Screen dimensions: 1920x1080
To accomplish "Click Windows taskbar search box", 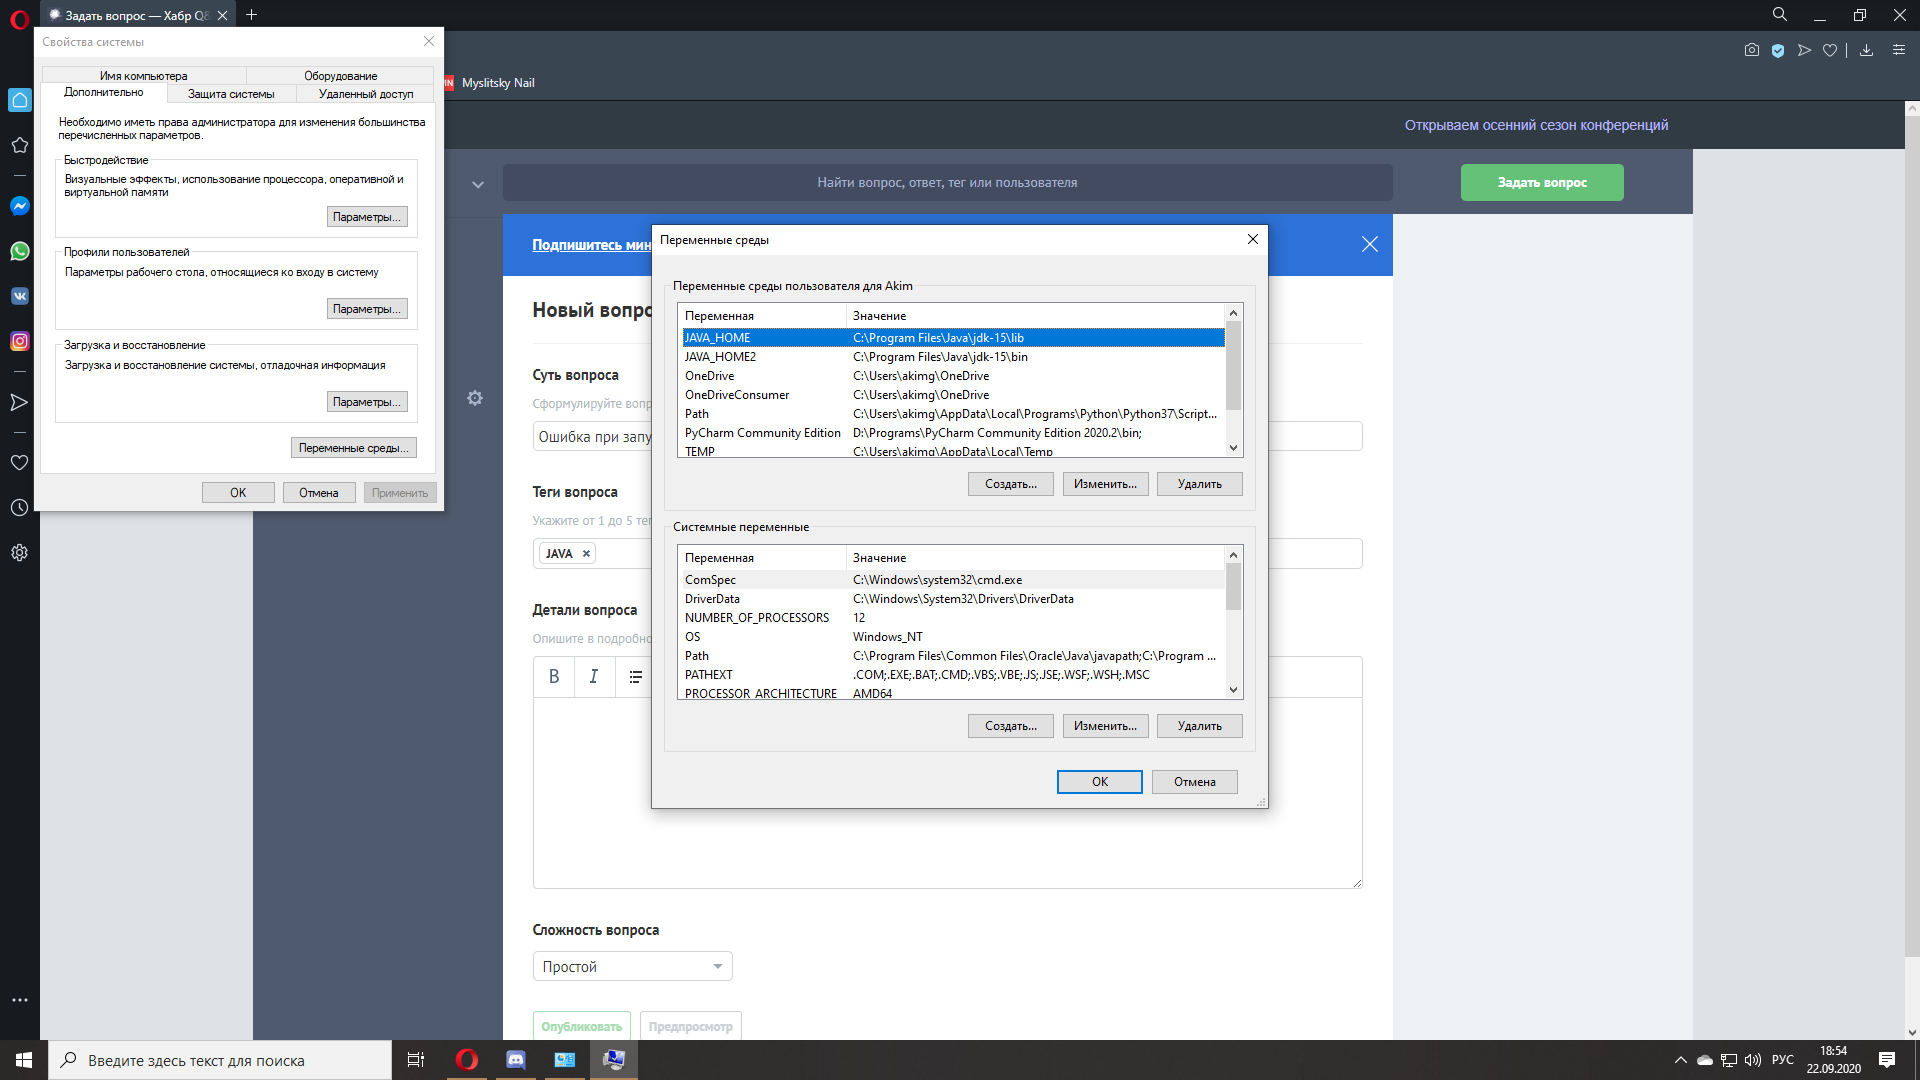I will tap(220, 1060).
